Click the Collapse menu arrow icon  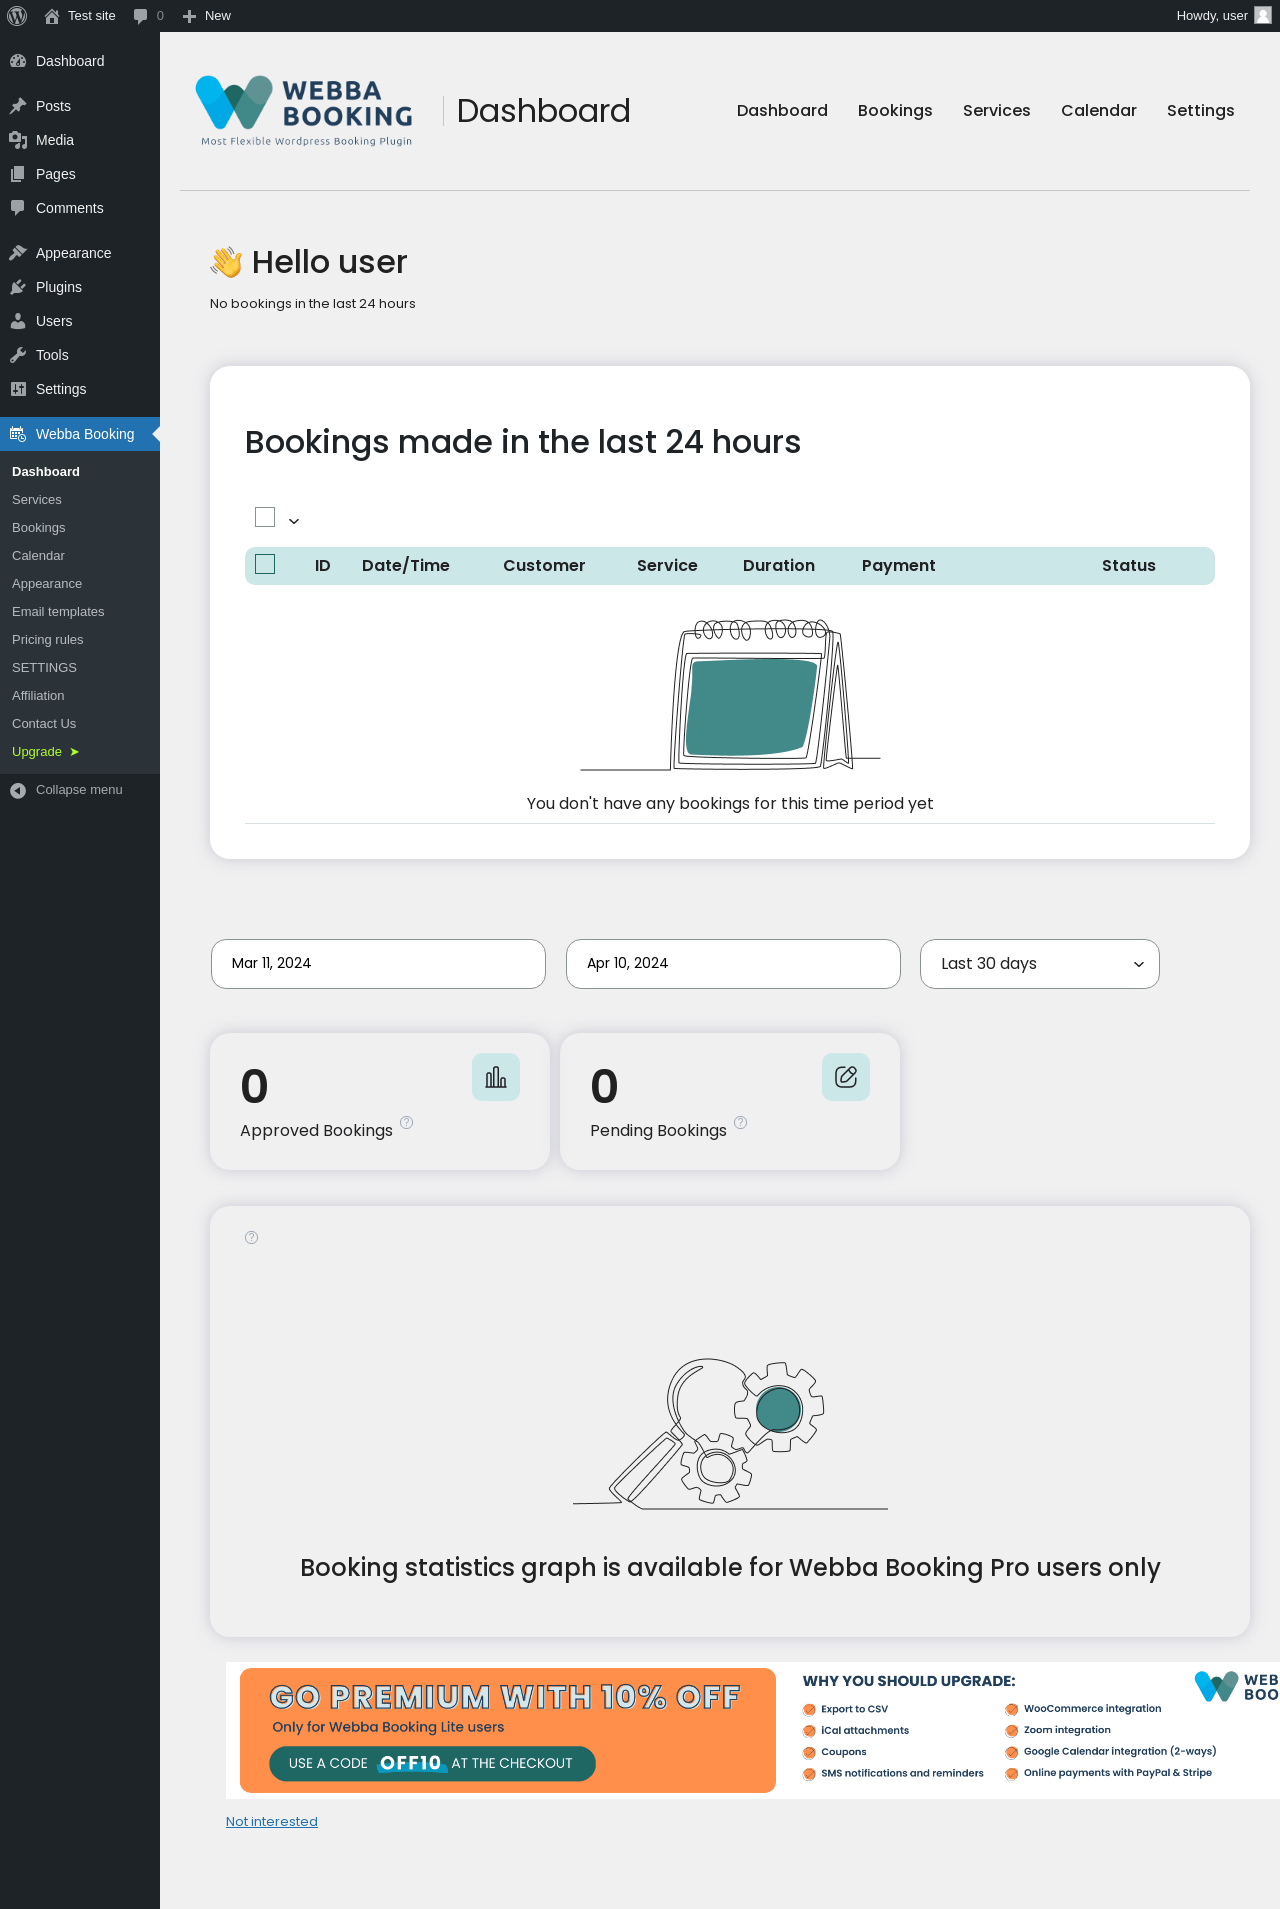(x=18, y=790)
